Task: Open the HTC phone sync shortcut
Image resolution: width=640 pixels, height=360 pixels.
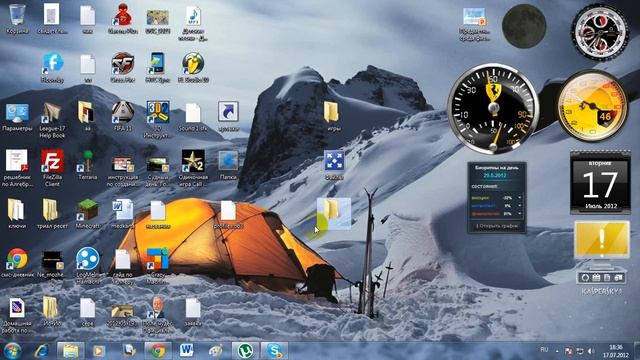Action: (158, 67)
